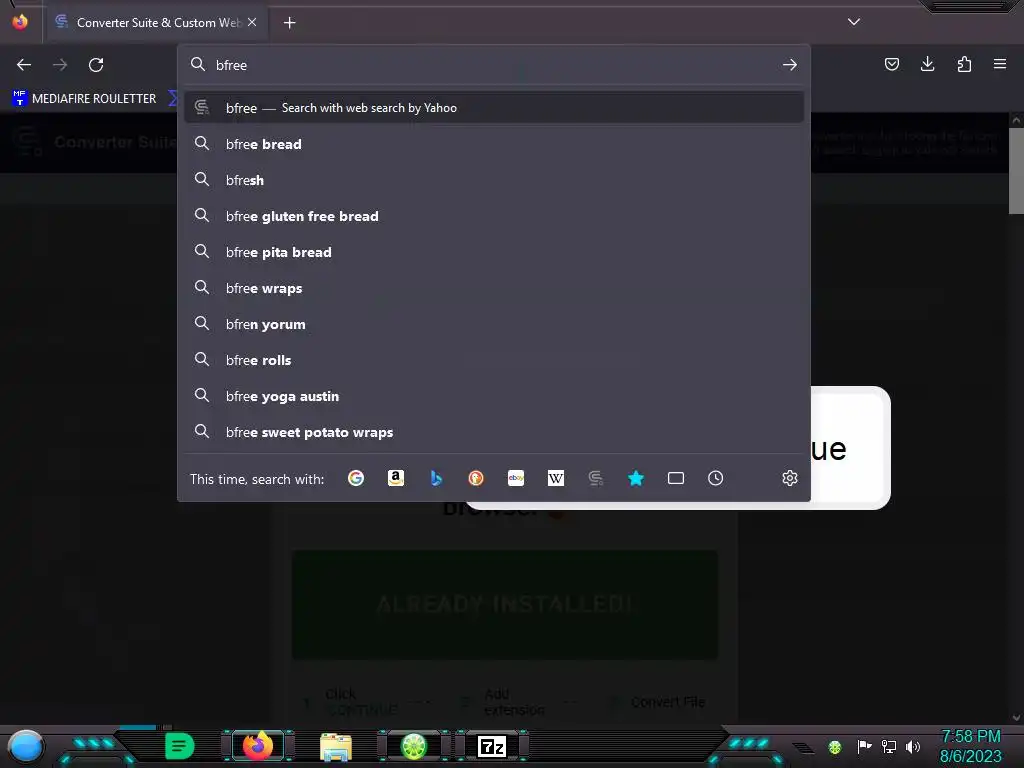Select the Converter Suite & Custom Web tab
This screenshot has height=768, width=1024.
click(155, 23)
